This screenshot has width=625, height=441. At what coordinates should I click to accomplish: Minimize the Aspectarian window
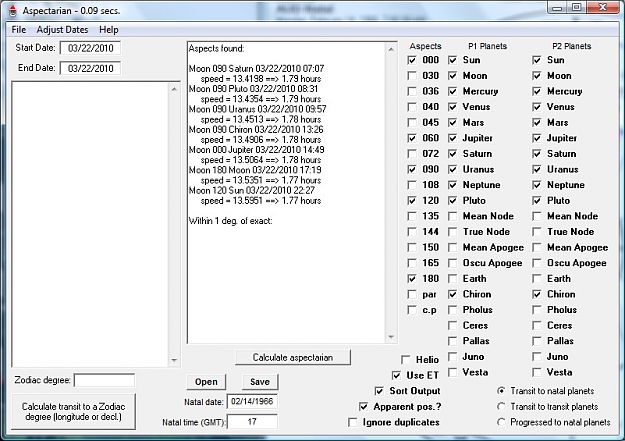[558, 8]
